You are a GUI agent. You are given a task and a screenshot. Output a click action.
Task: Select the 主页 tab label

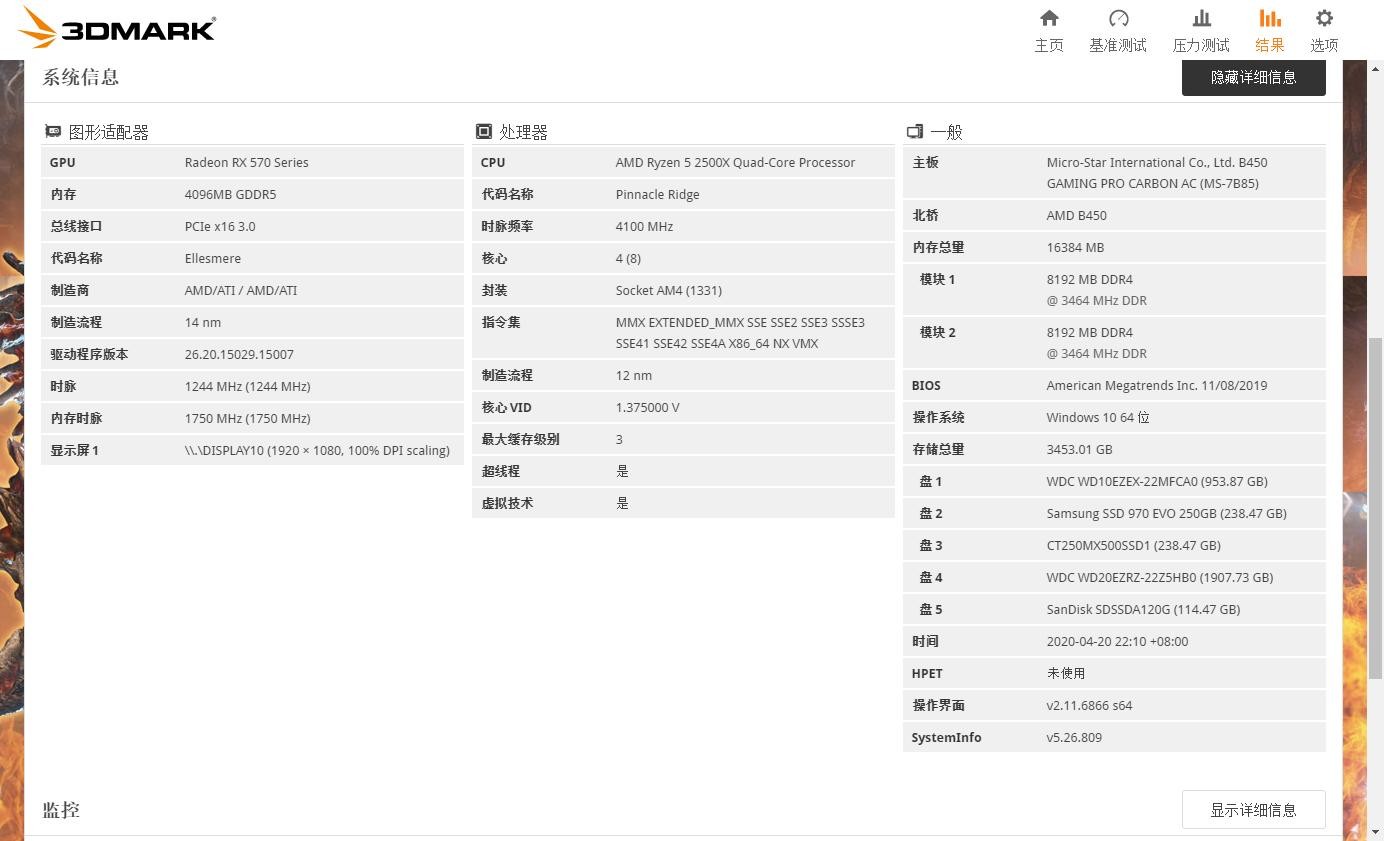click(1049, 45)
